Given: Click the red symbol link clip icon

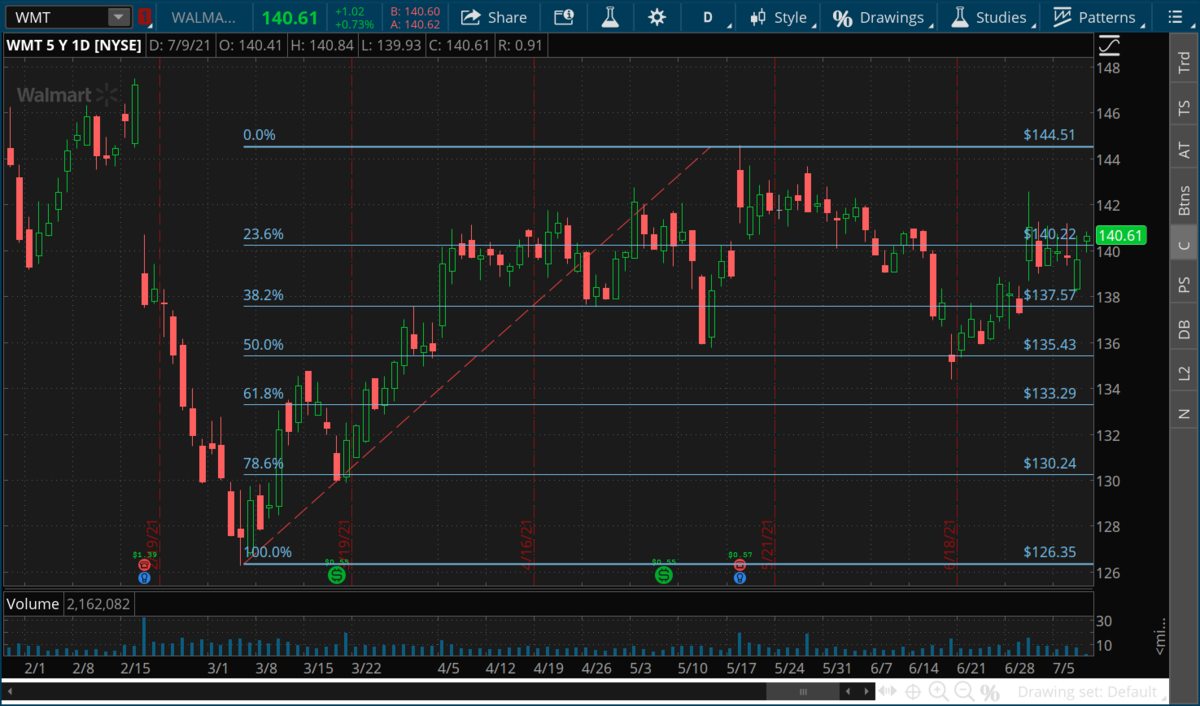Looking at the screenshot, I should pos(145,17).
